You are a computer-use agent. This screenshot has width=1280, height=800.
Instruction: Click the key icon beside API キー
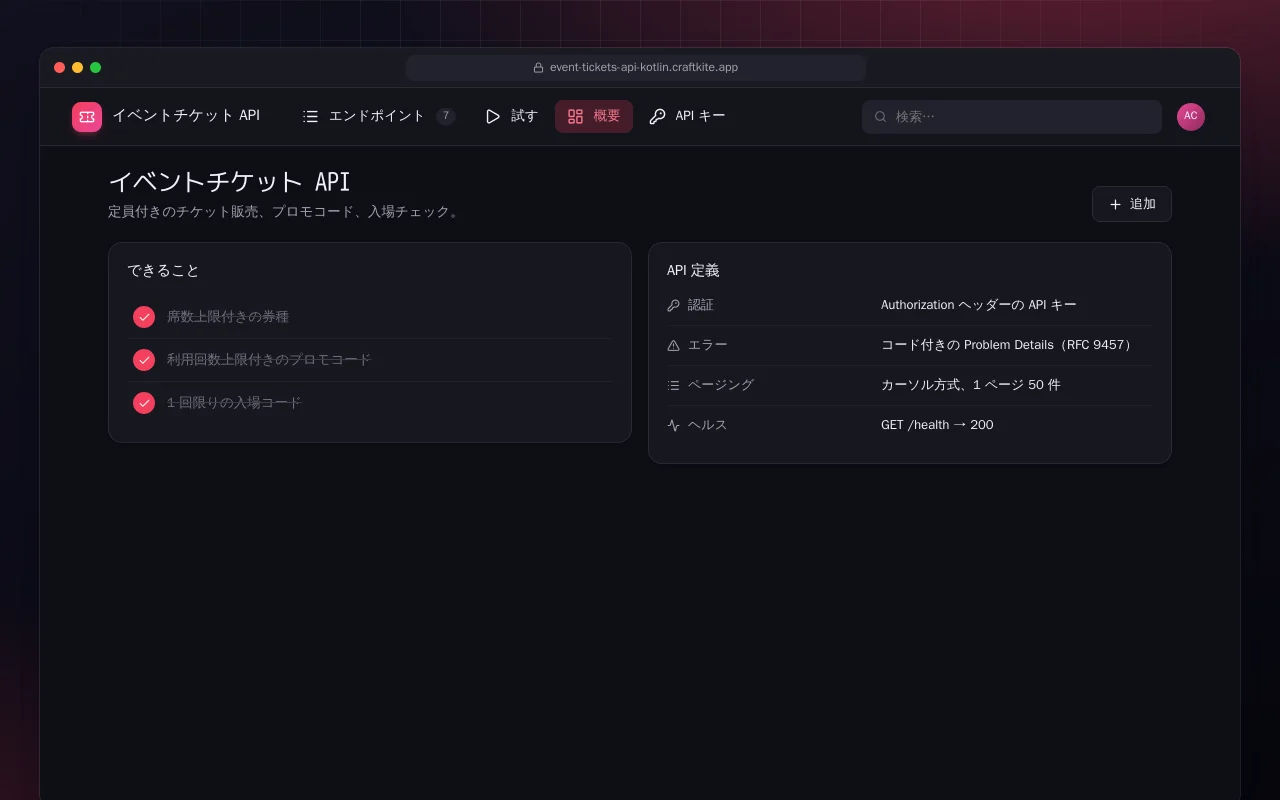[657, 117]
